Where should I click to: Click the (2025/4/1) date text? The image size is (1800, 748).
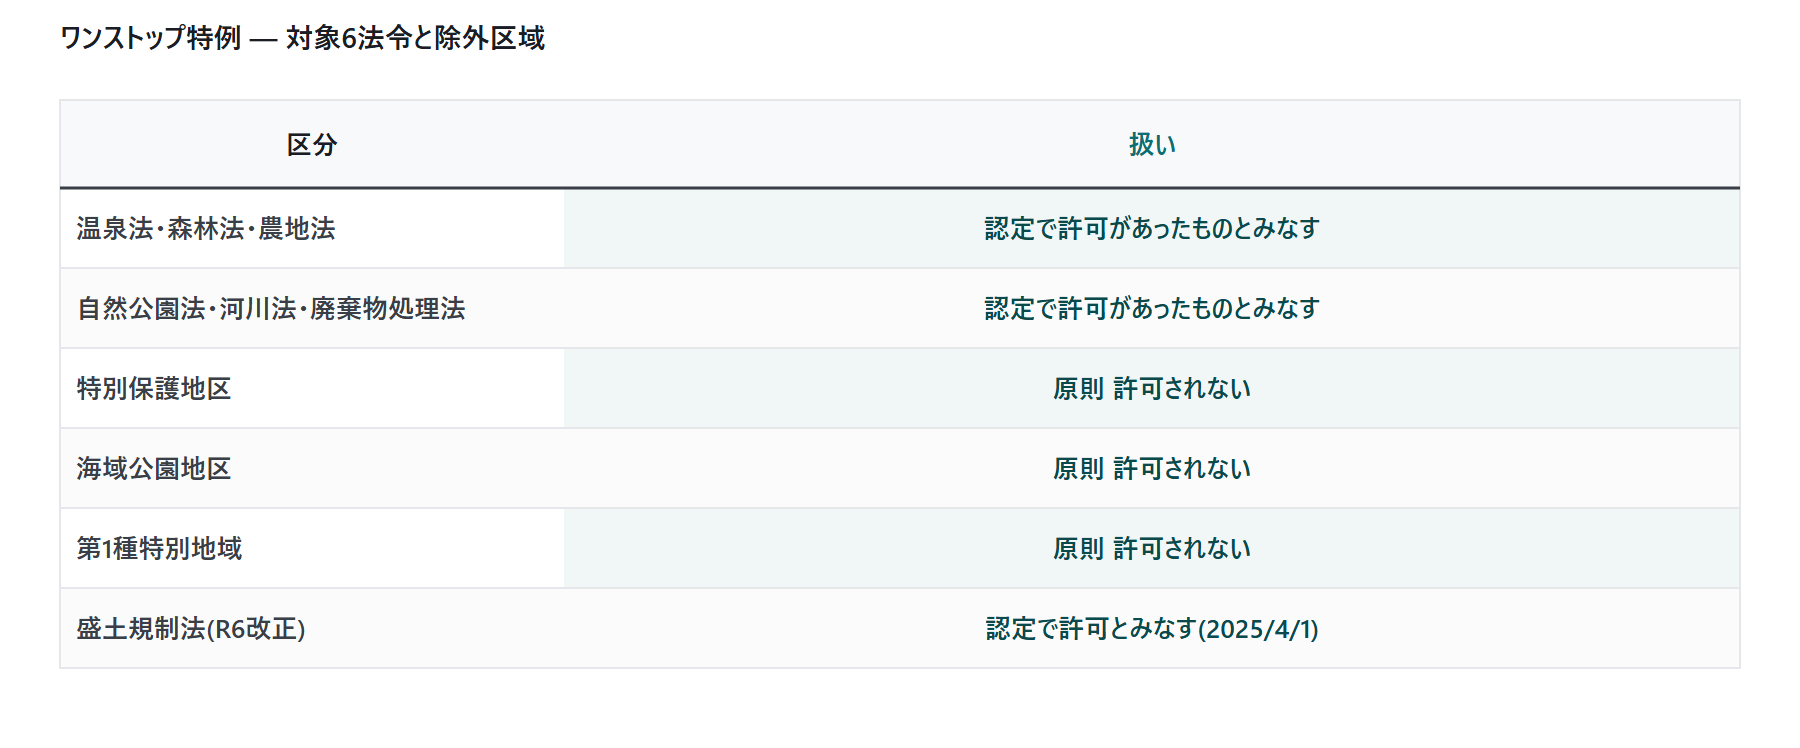pyautogui.click(x=1258, y=628)
